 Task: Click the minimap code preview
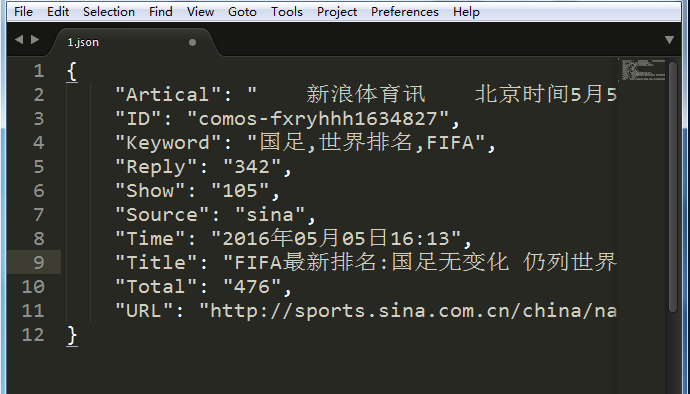pyautogui.click(x=643, y=70)
